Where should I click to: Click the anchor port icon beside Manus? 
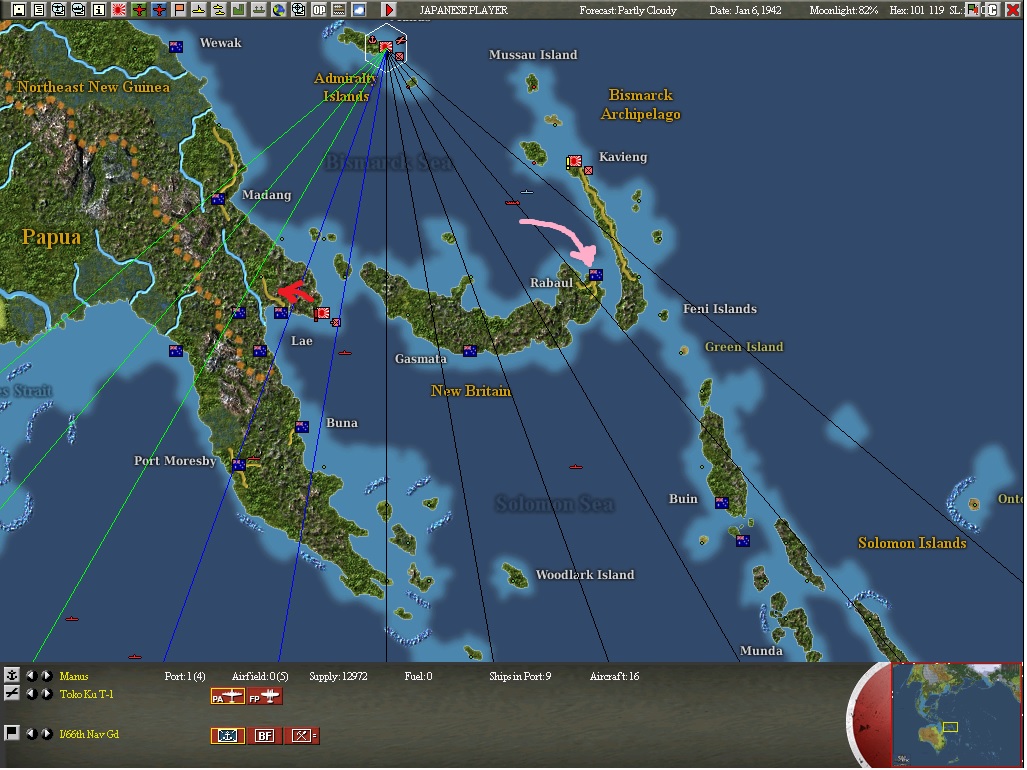tap(11, 676)
